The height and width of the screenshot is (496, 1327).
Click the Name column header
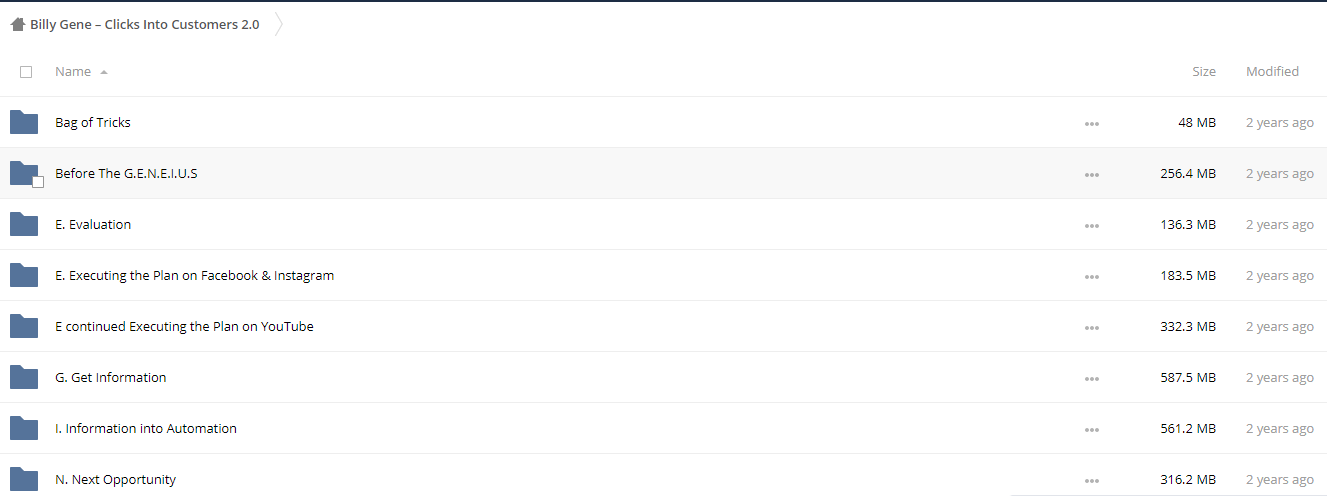[73, 71]
